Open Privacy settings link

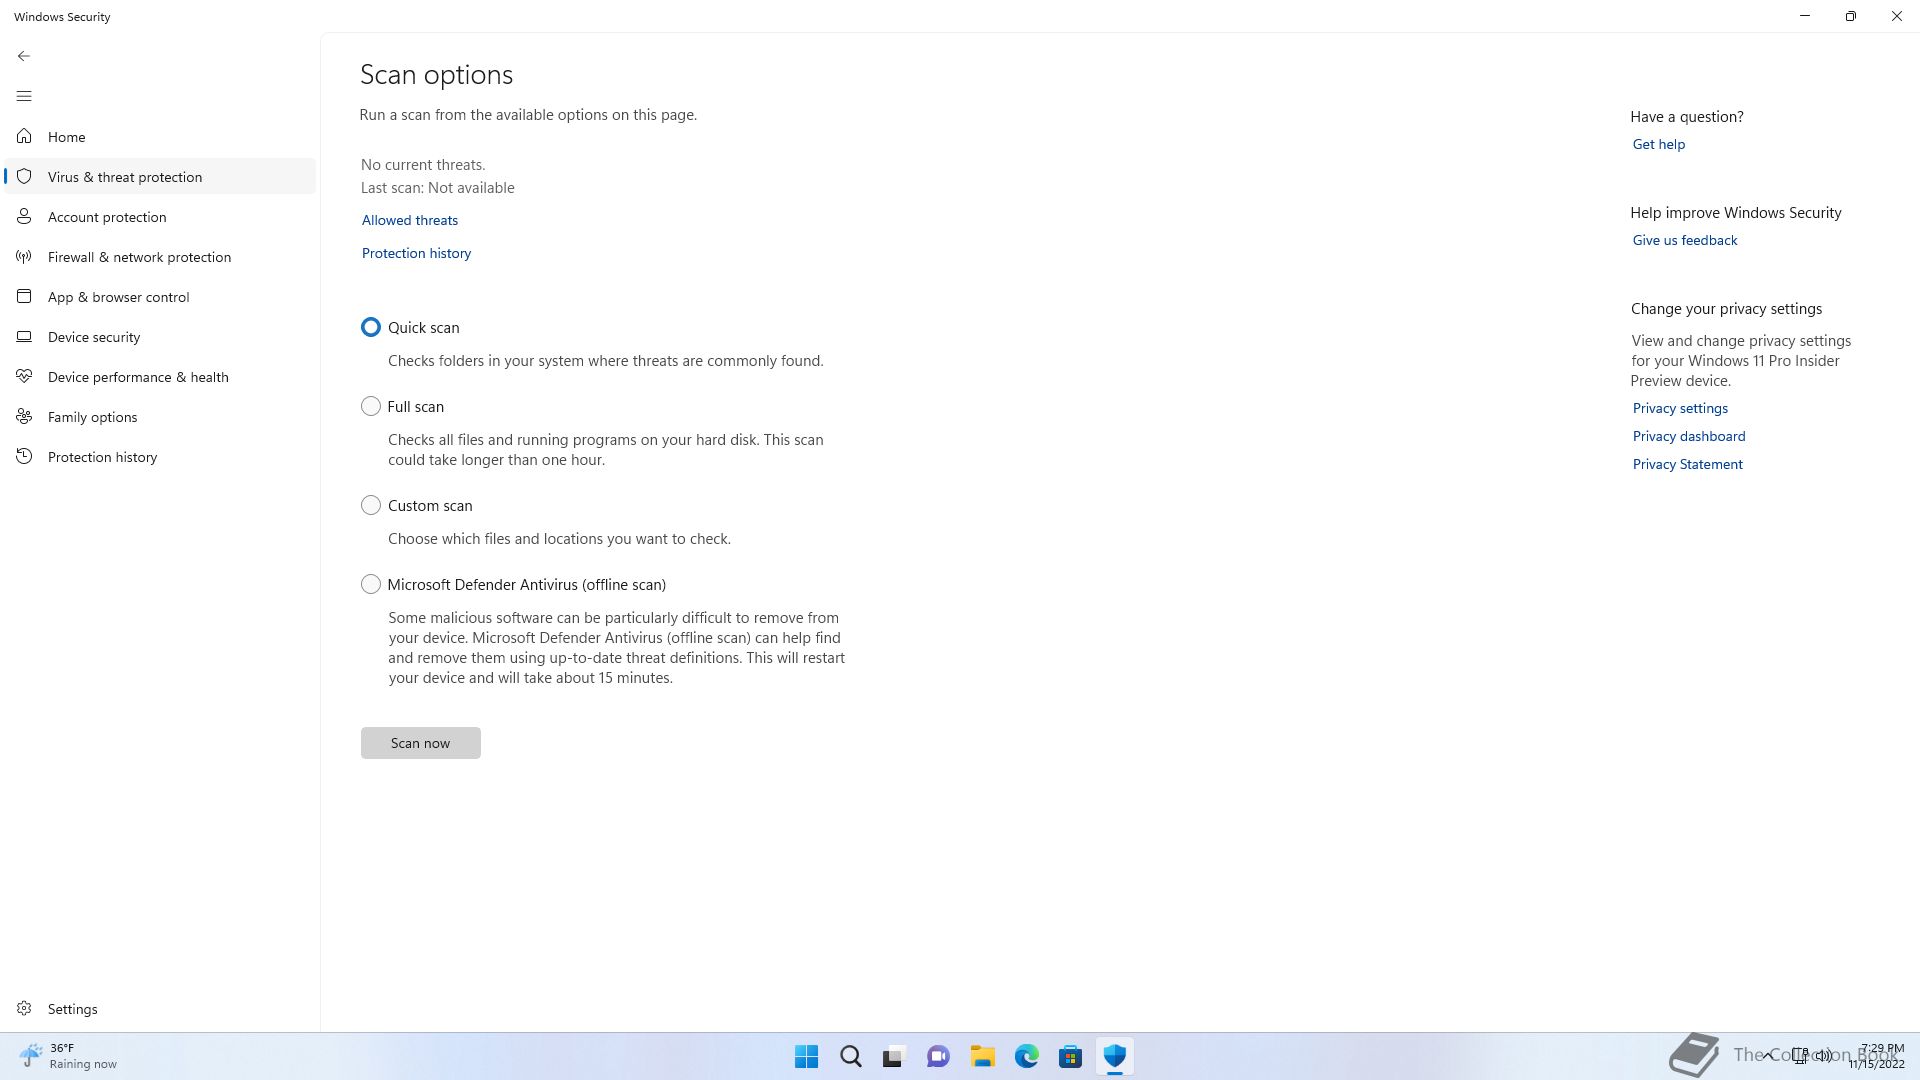click(1680, 408)
